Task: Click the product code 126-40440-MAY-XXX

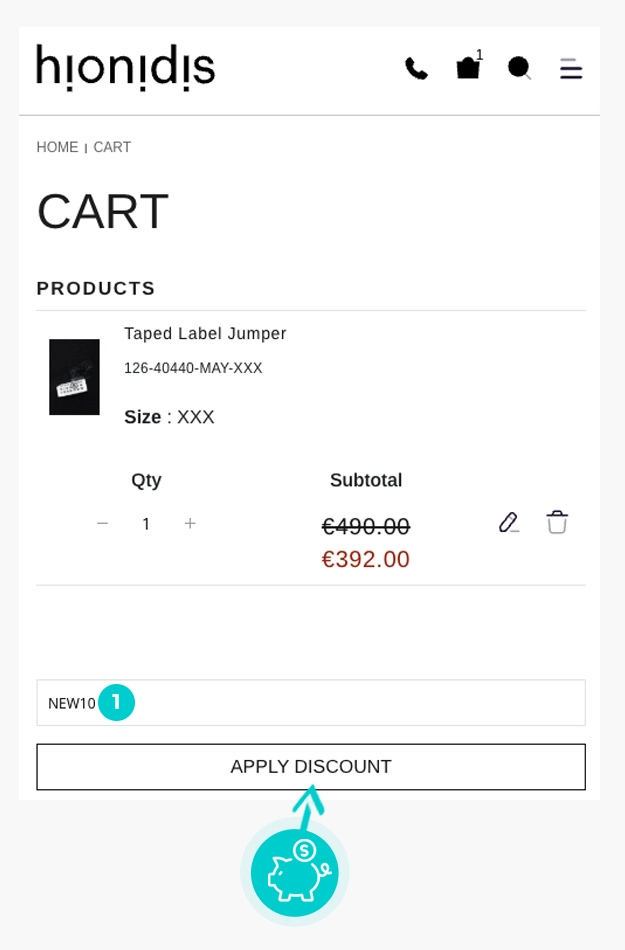Action: (193, 369)
